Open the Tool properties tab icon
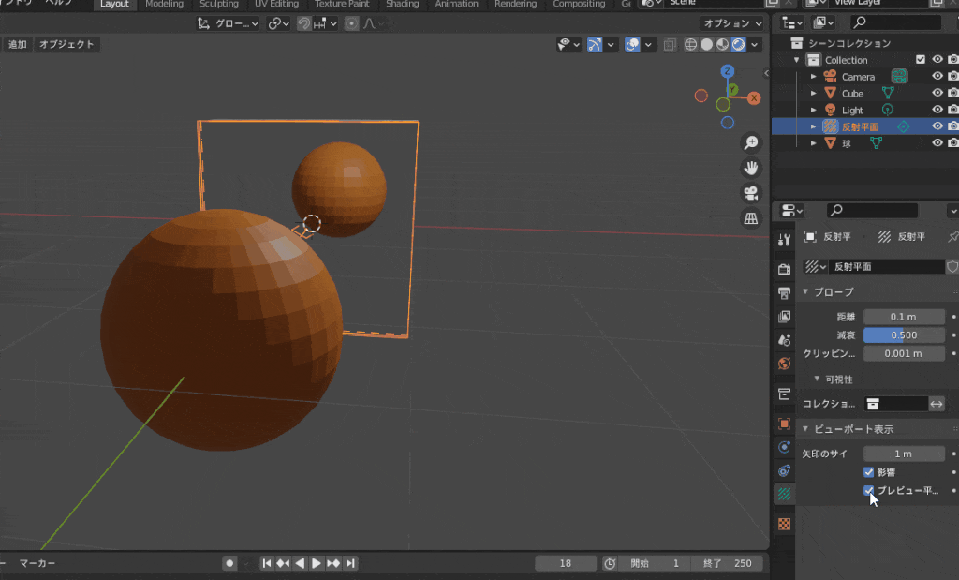 point(784,239)
